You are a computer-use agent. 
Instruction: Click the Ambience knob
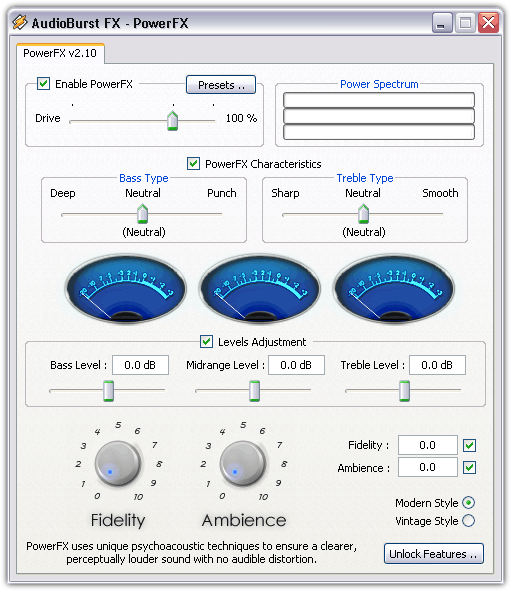pyautogui.click(x=243, y=463)
